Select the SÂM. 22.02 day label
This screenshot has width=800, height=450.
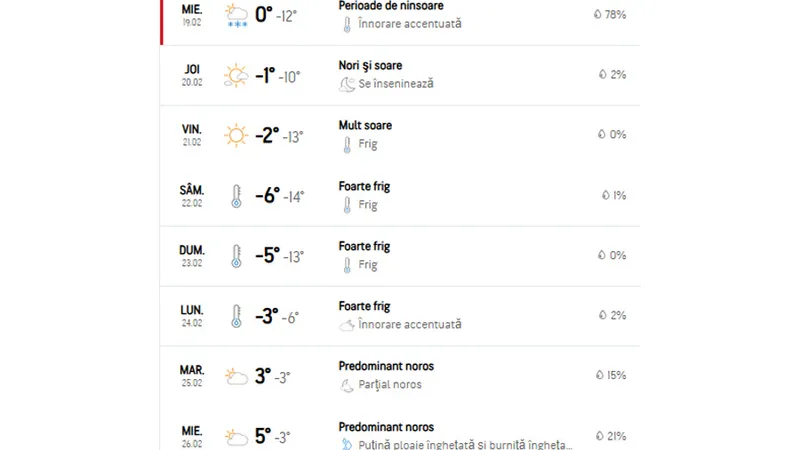point(192,196)
